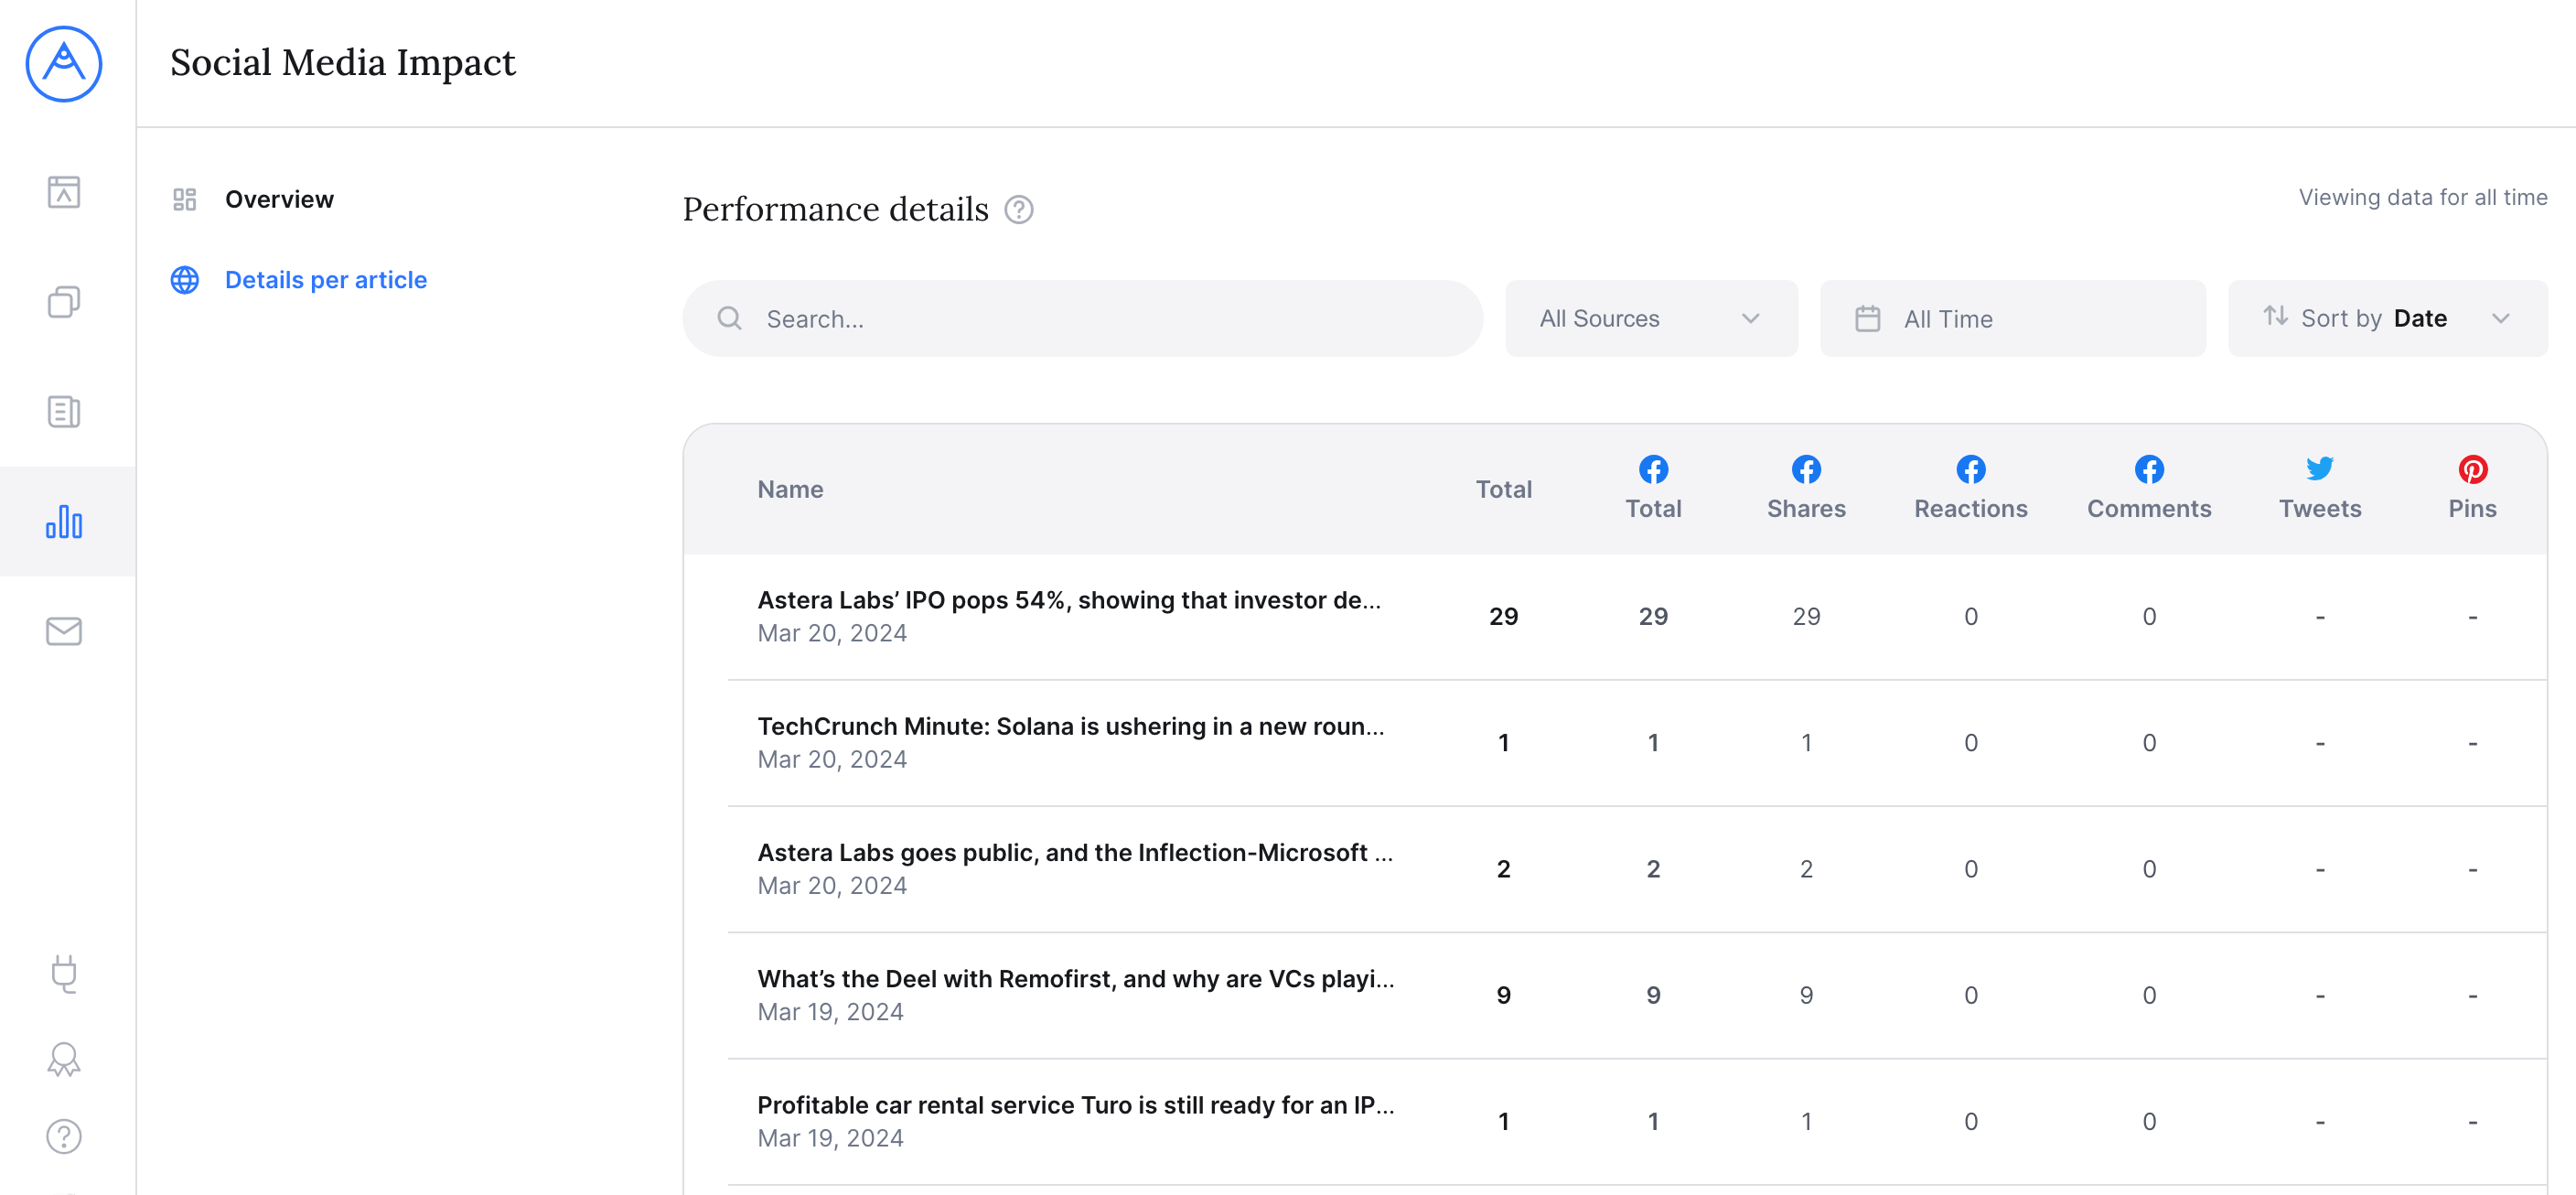The width and height of the screenshot is (2576, 1195).
Task: Click the calendar icon in All Time filter
Action: tap(1868, 318)
